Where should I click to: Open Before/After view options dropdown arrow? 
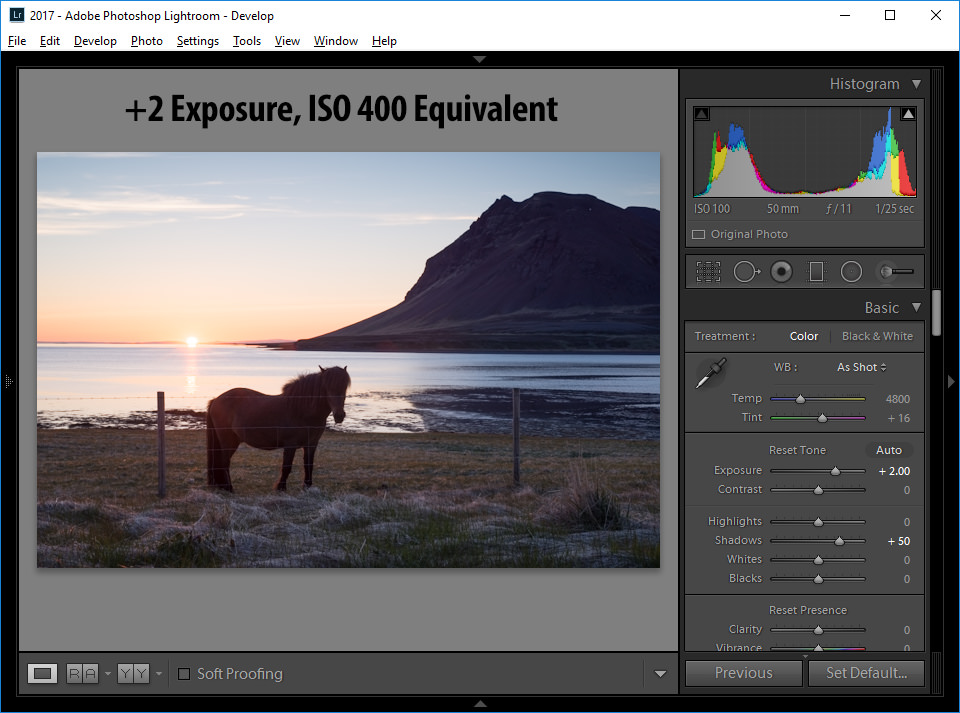(x=159, y=674)
